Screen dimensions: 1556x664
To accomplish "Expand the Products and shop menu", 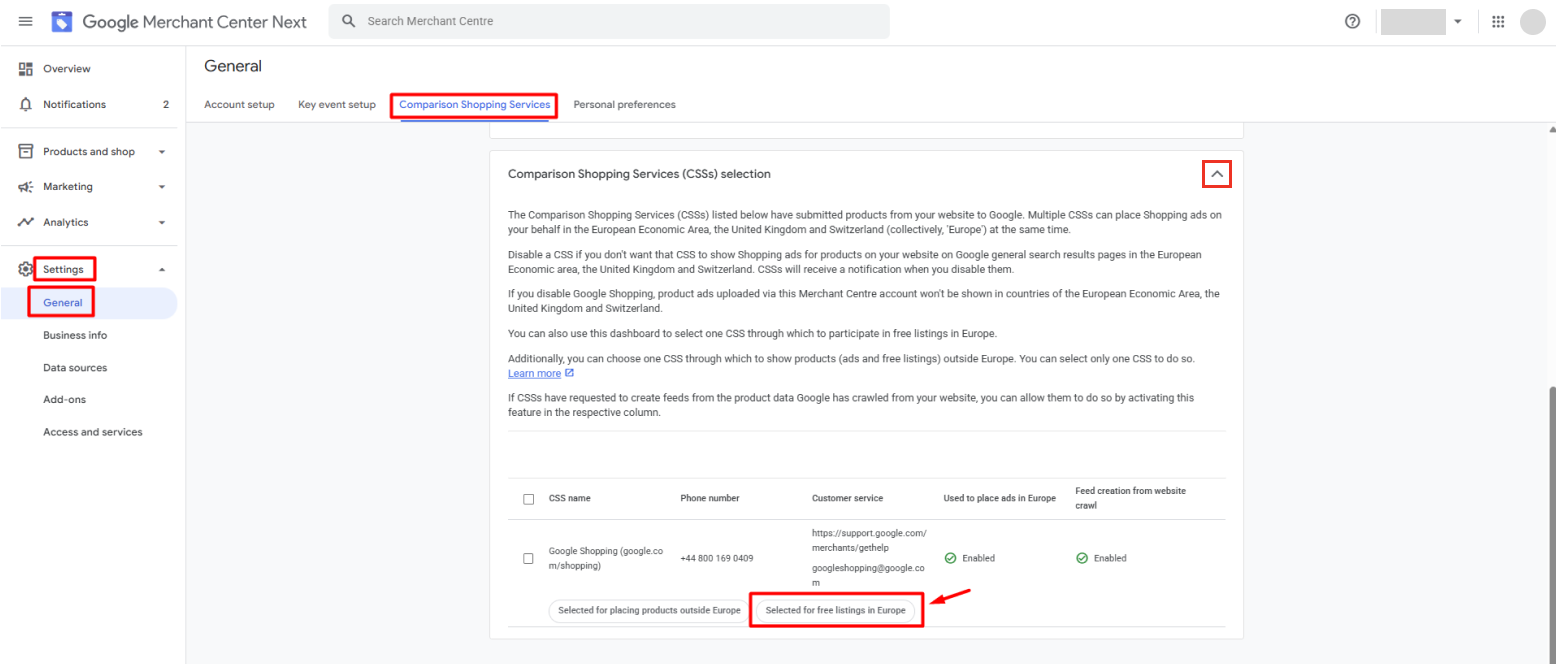I will 162,152.
